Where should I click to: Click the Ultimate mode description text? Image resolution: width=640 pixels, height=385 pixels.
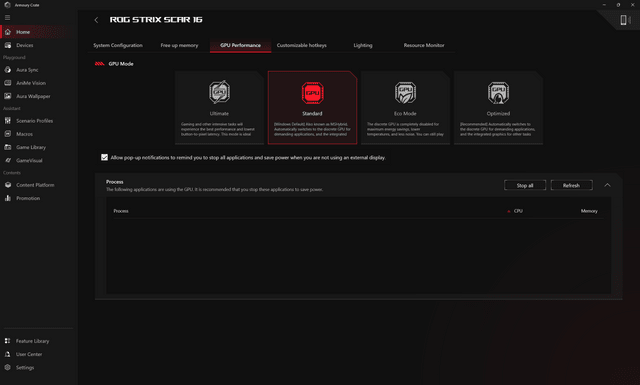click(x=219, y=129)
